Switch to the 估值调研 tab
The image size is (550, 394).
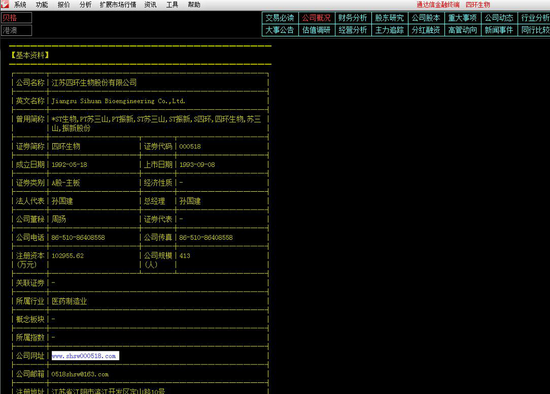(316, 30)
